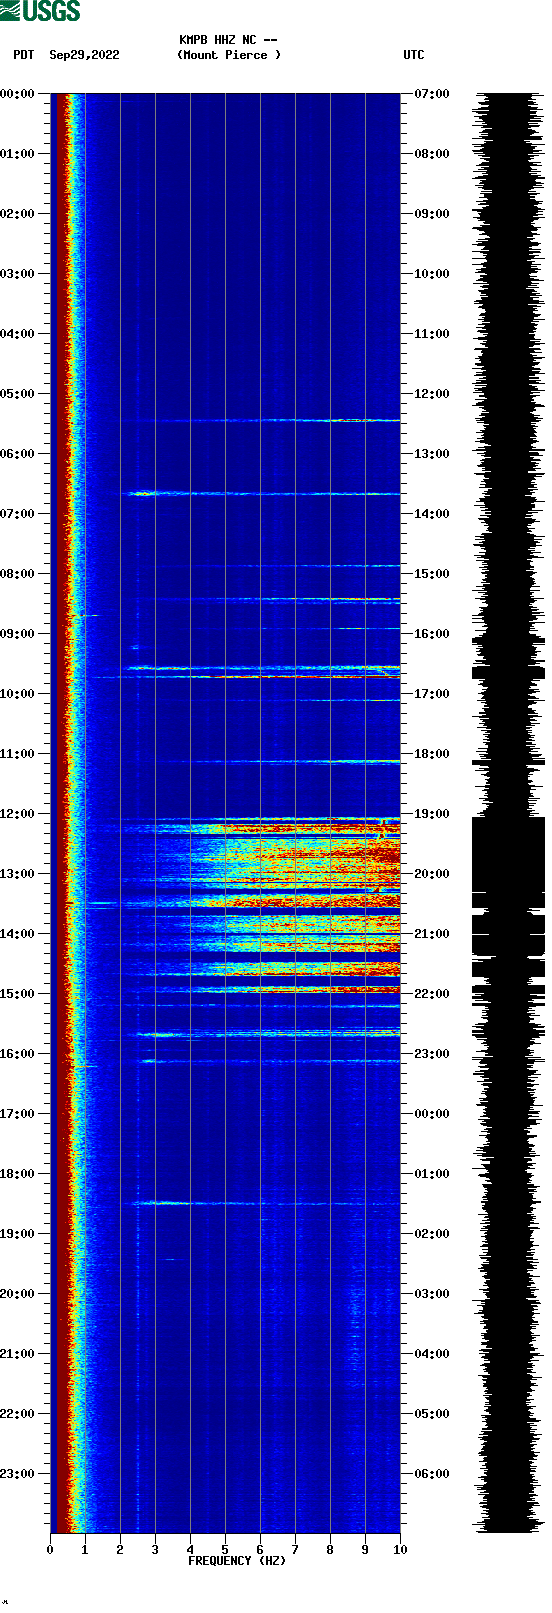Click the spectral line near 05:27 PDT
The image size is (552, 1613).
(x=270, y=420)
